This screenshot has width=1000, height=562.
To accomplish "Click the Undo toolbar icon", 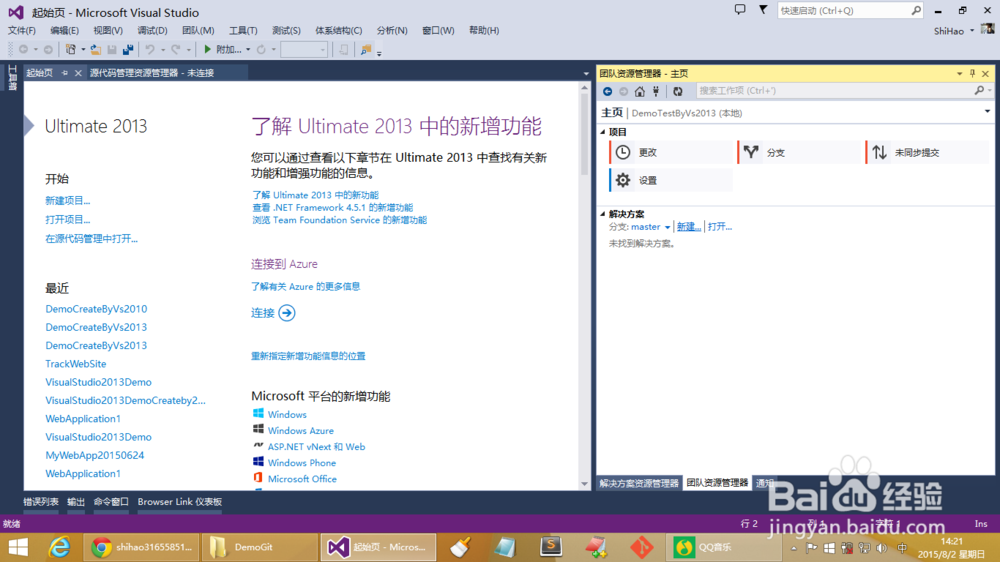I will pyautogui.click(x=150, y=49).
